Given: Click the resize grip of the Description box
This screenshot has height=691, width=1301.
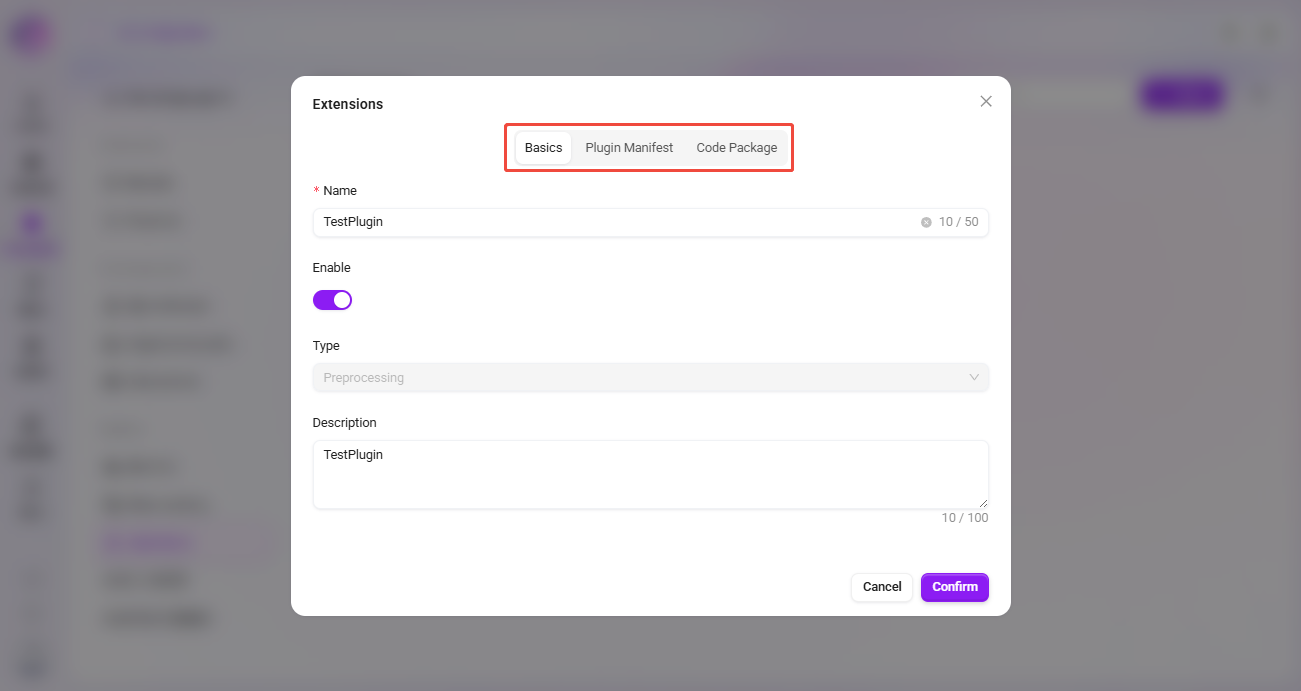Looking at the screenshot, I should coord(983,503).
